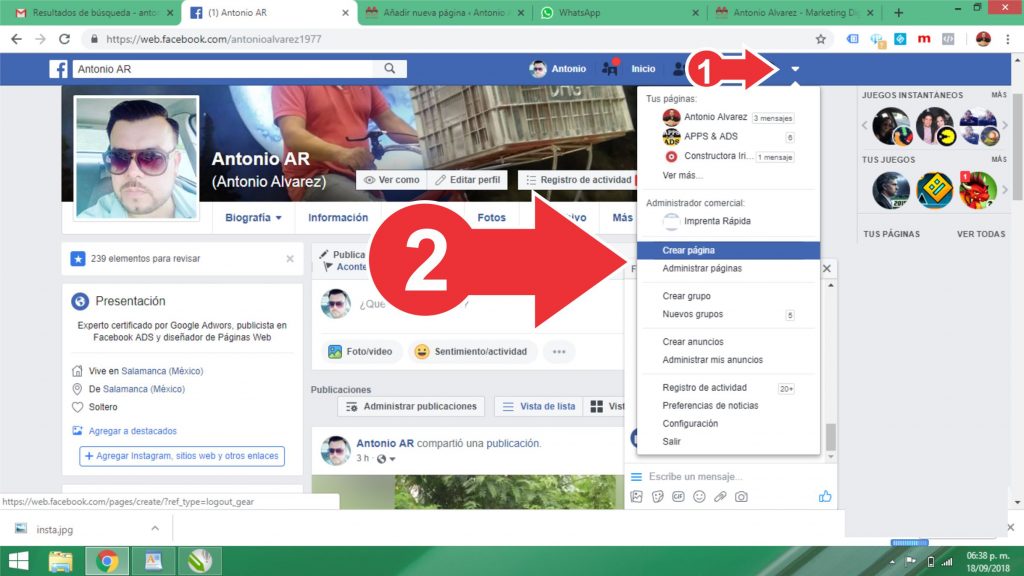Click Agregar a destacados link
Image resolution: width=1024 pixels, height=576 pixels.
point(133,431)
